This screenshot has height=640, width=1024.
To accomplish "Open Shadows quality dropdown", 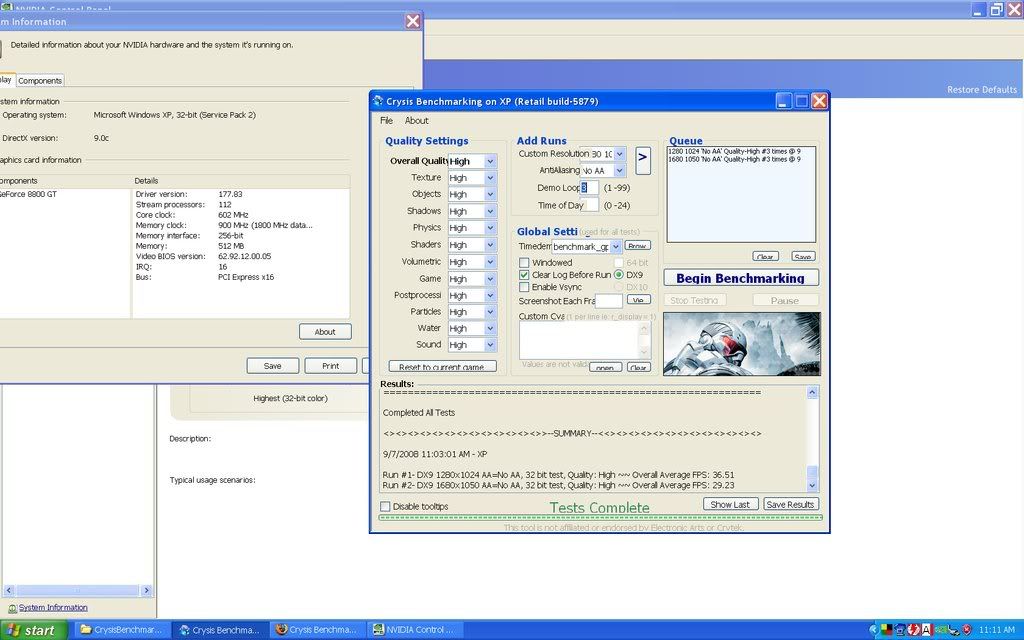I will pos(490,212).
